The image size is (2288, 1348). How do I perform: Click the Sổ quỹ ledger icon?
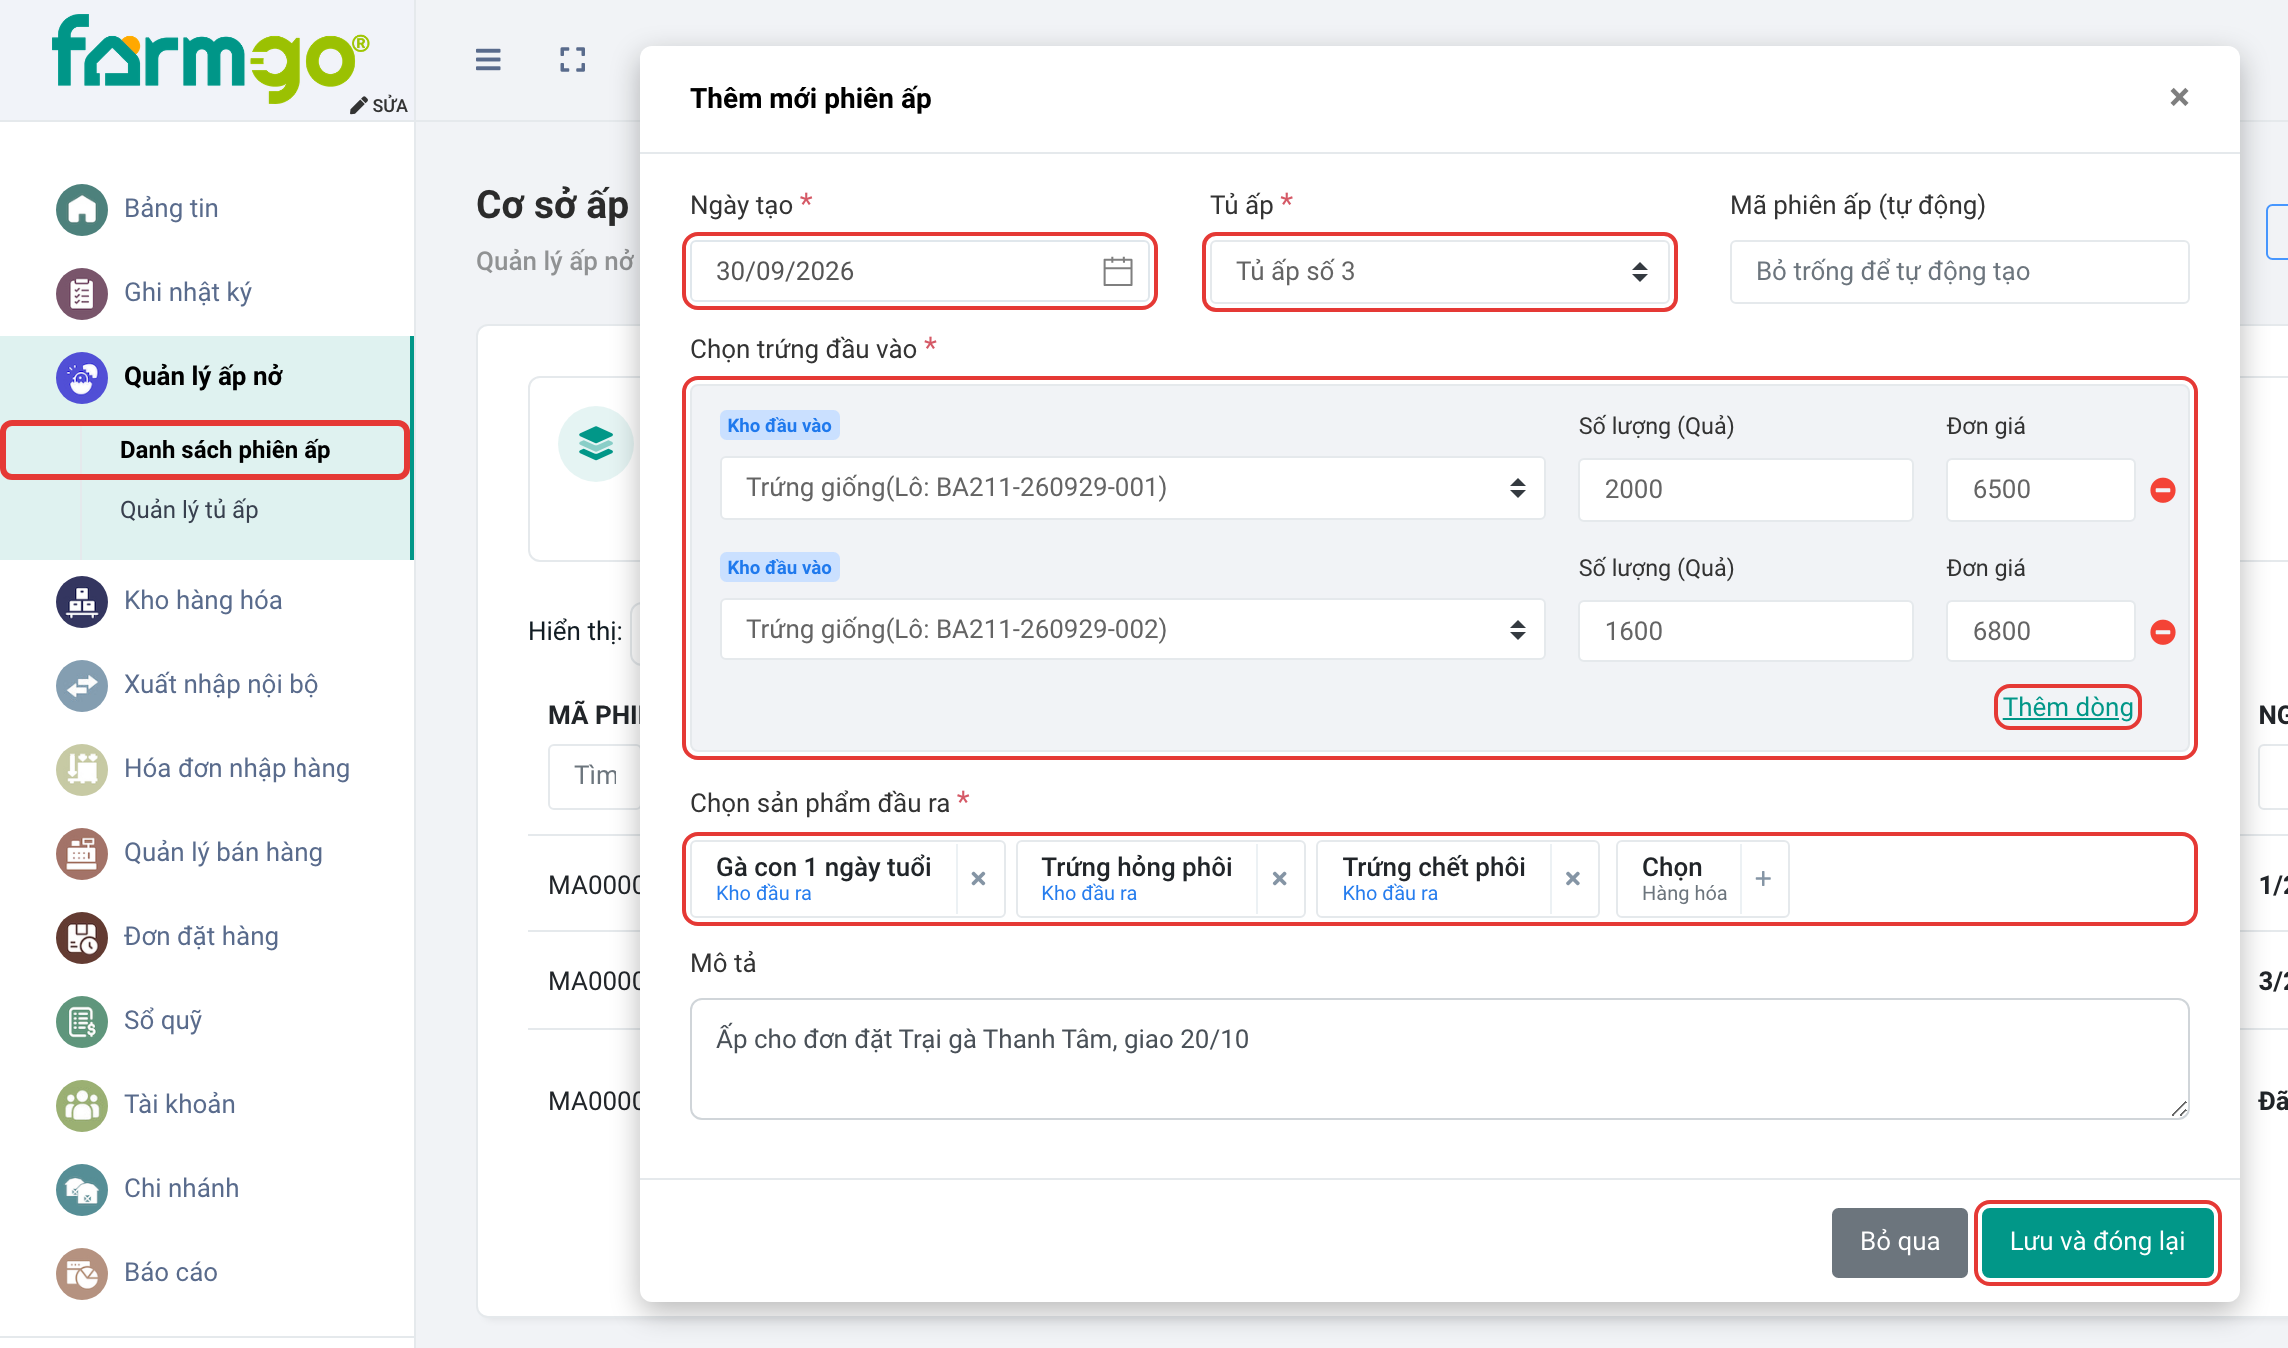(82, 1021)
